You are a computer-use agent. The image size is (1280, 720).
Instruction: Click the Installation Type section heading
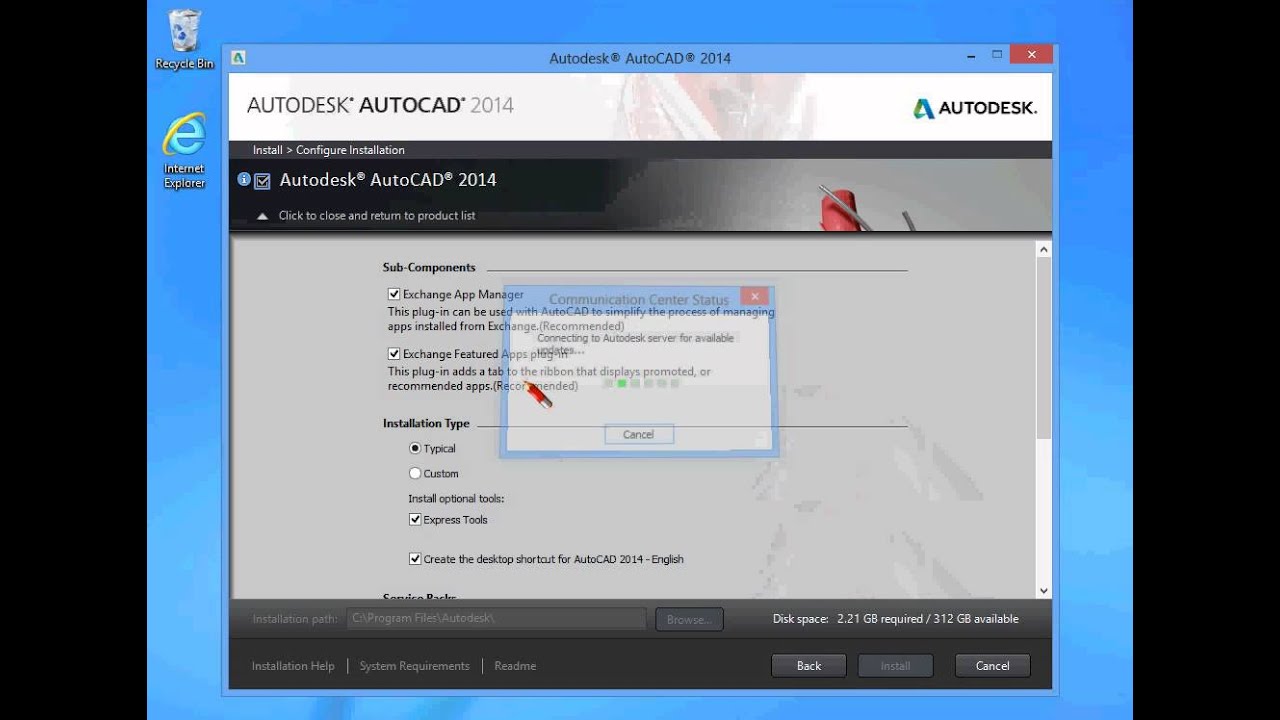click(x=426, y=423)
